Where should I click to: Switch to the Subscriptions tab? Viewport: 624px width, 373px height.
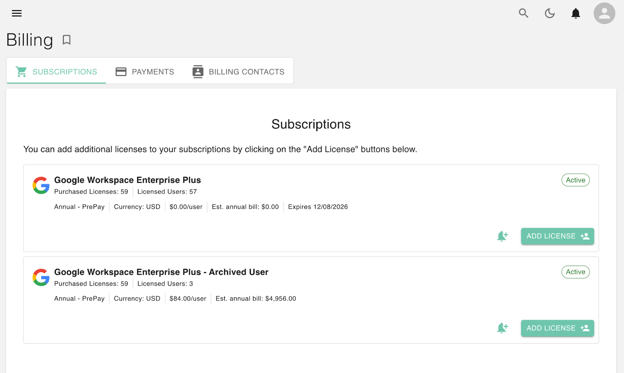(56, 72)
